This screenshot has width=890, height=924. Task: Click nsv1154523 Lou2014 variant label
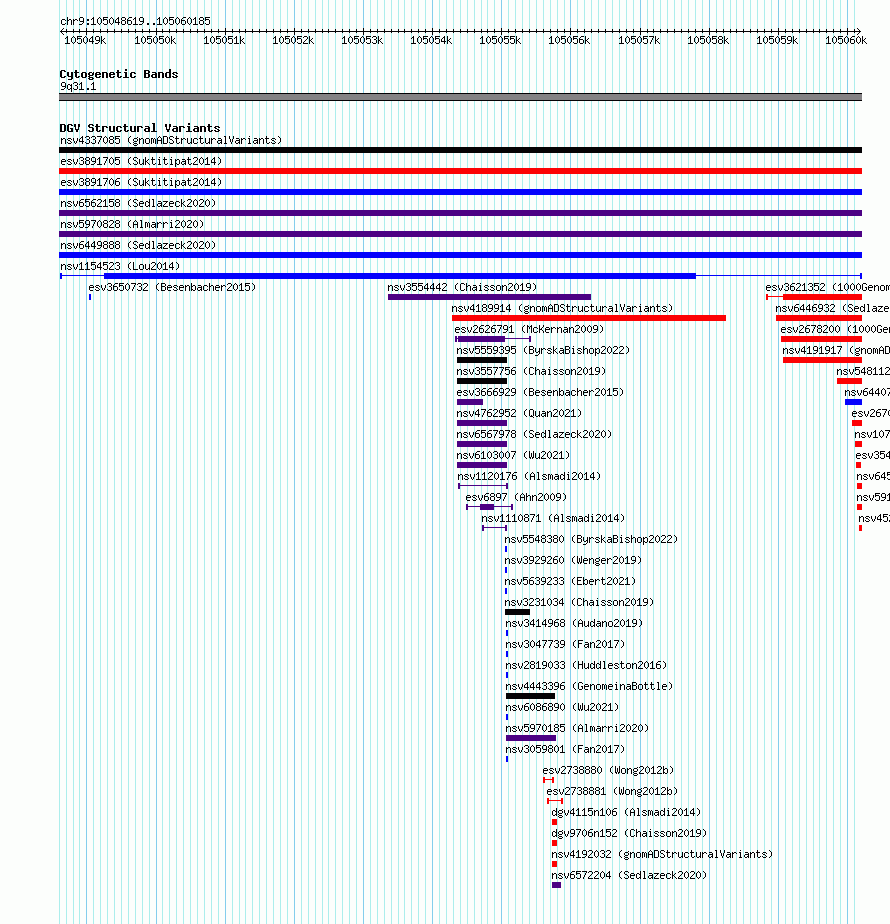pos(120,266)
